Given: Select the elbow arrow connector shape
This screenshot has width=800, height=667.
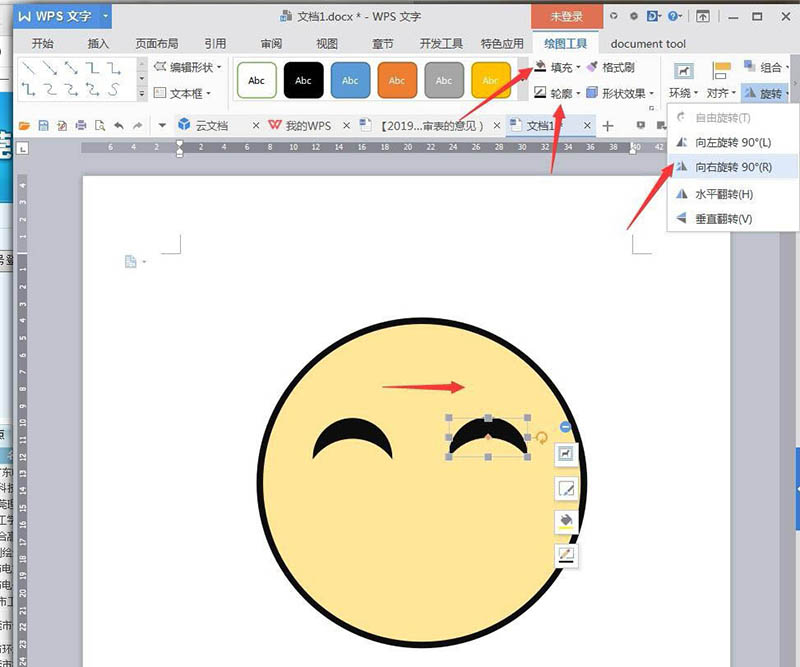Looking at the screenshot, I should click(x=114, y=68).
